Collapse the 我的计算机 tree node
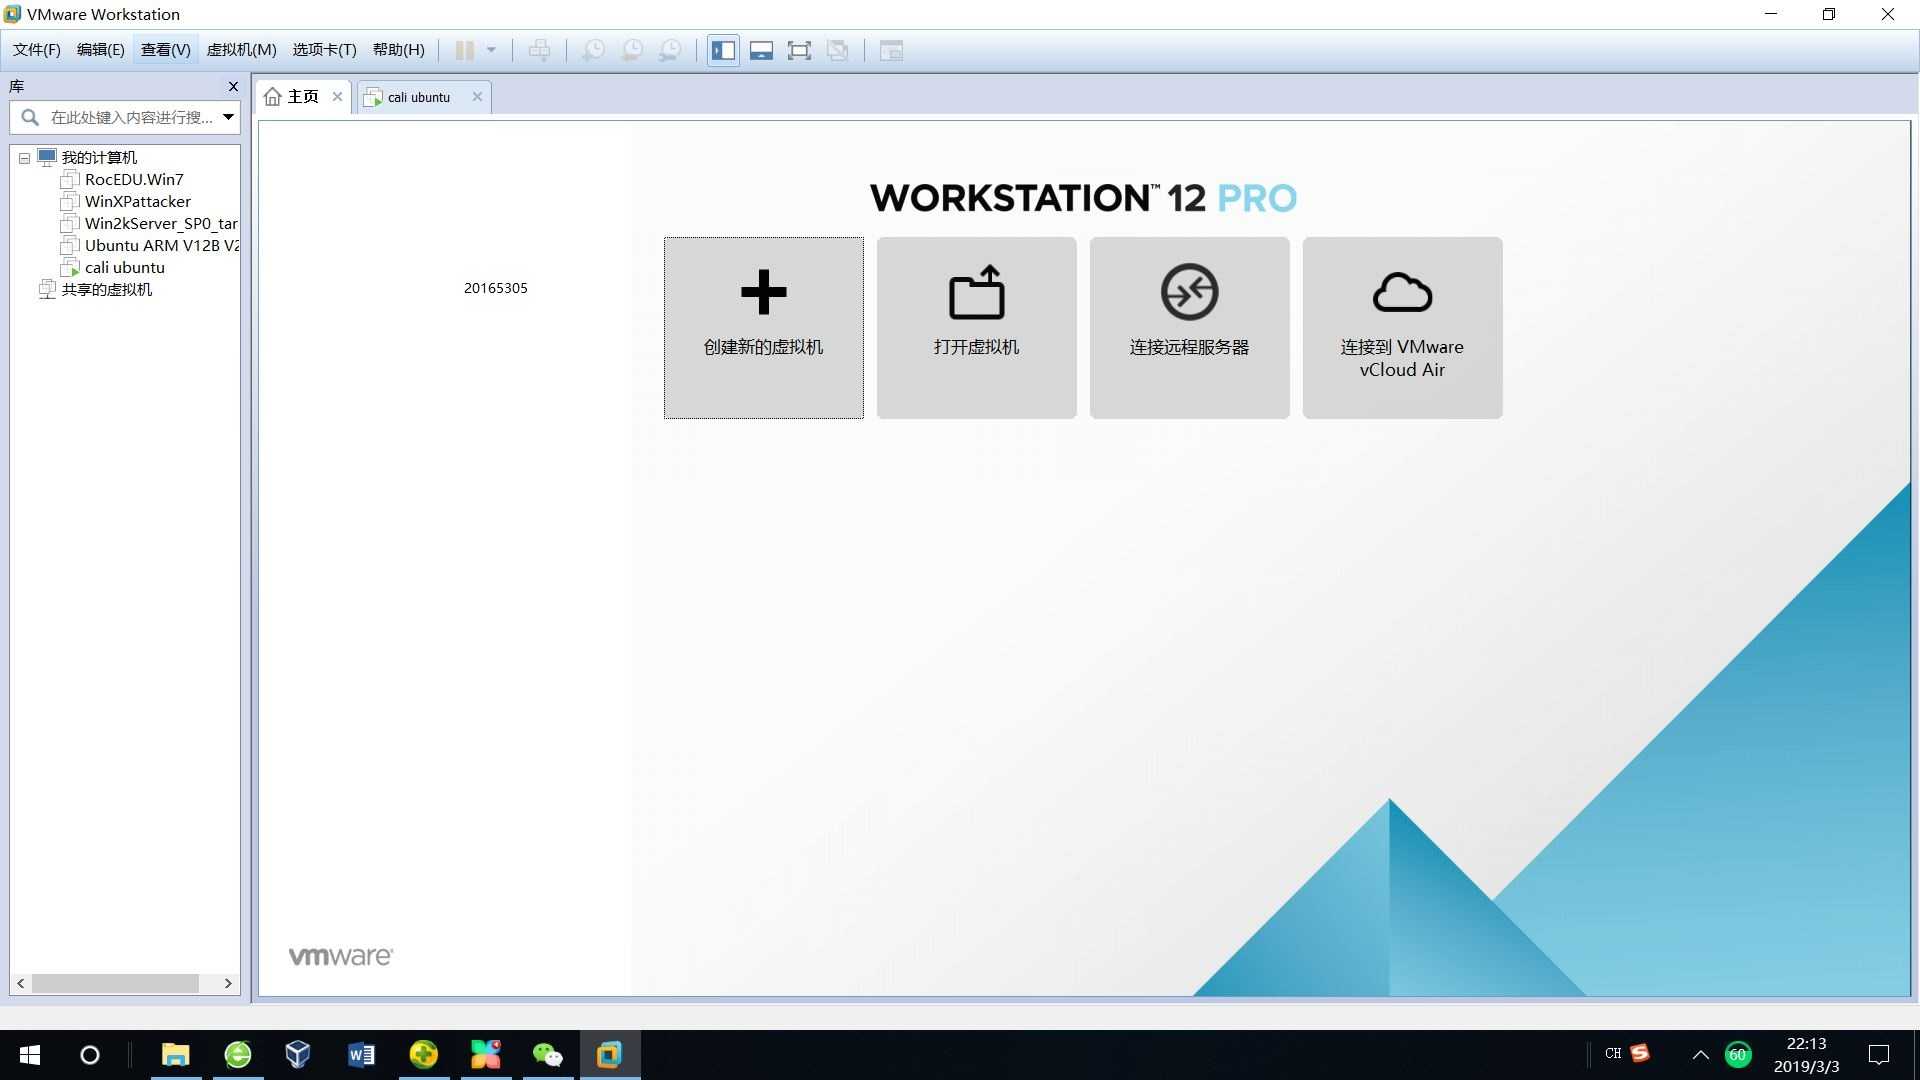Image resolution: width=1920 pixels, height=1080 pixels. point(24,158)
